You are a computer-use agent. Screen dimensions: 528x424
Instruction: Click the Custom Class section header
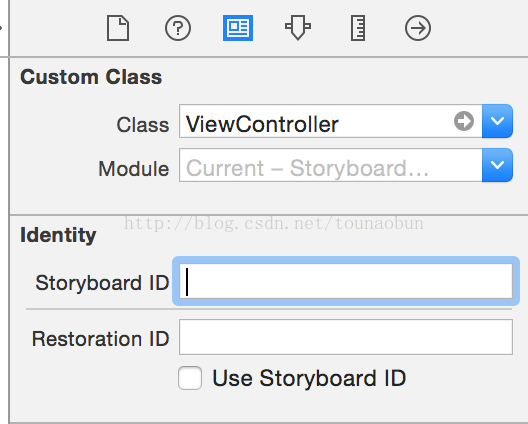tap(91, 77)
